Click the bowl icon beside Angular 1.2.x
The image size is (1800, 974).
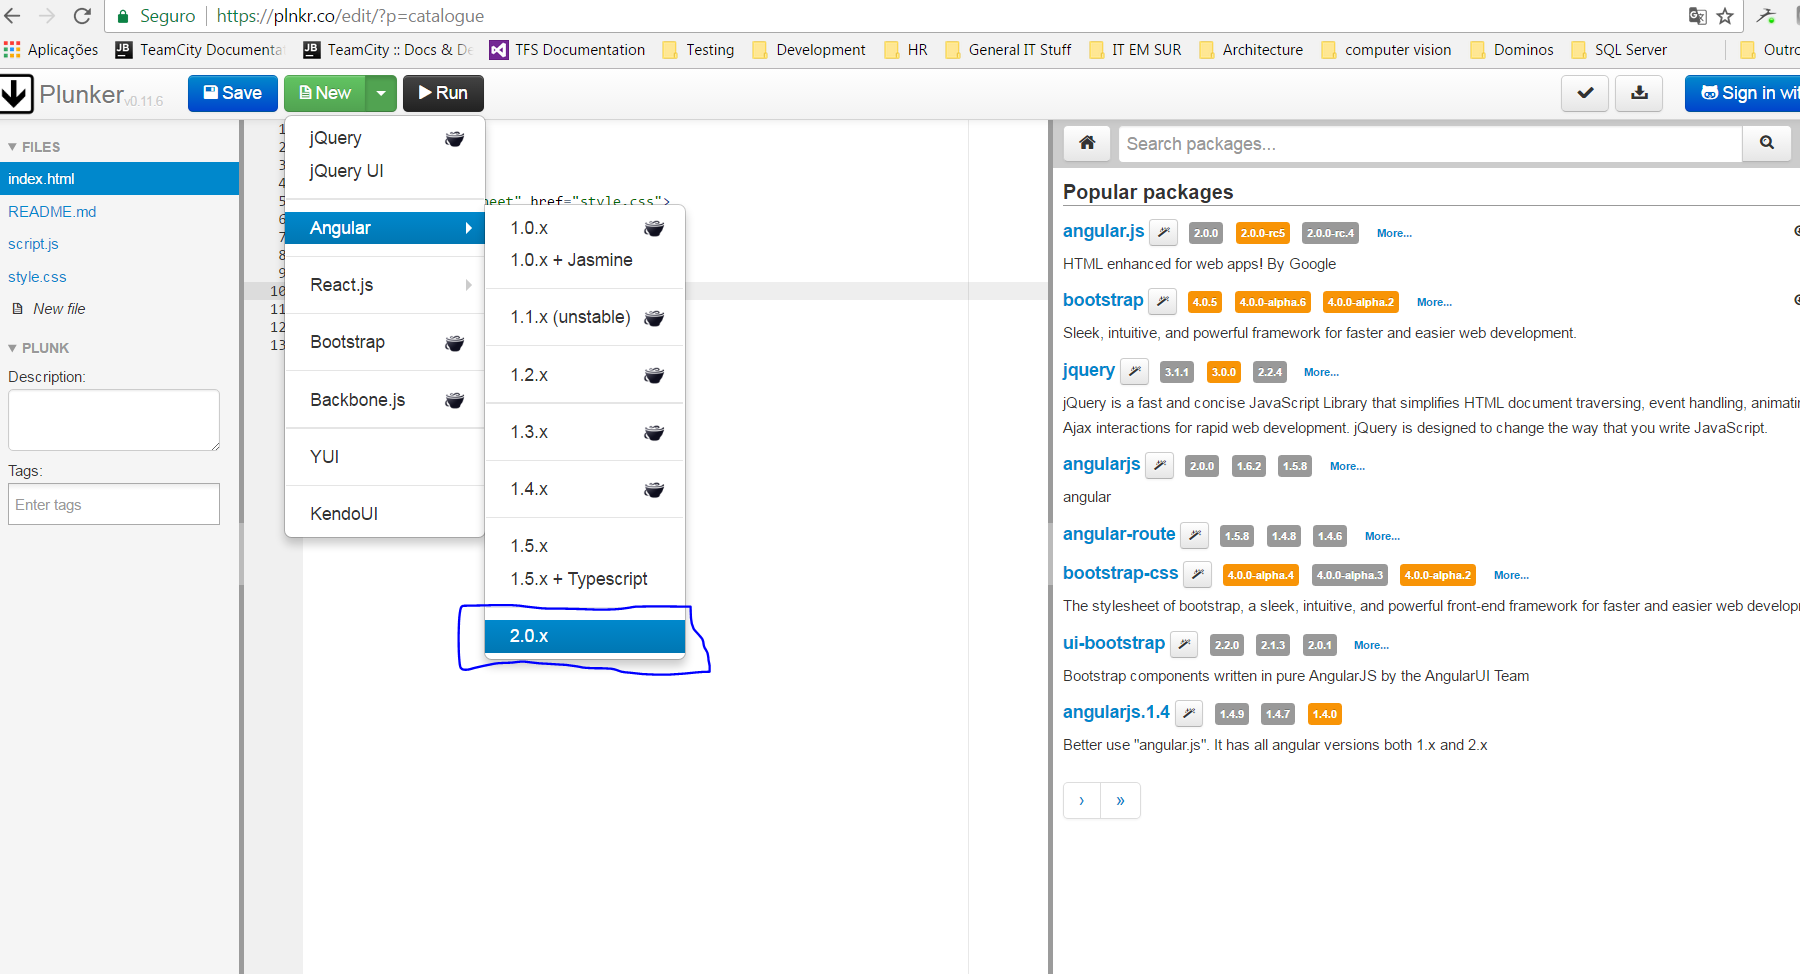[x=654, y=376]
